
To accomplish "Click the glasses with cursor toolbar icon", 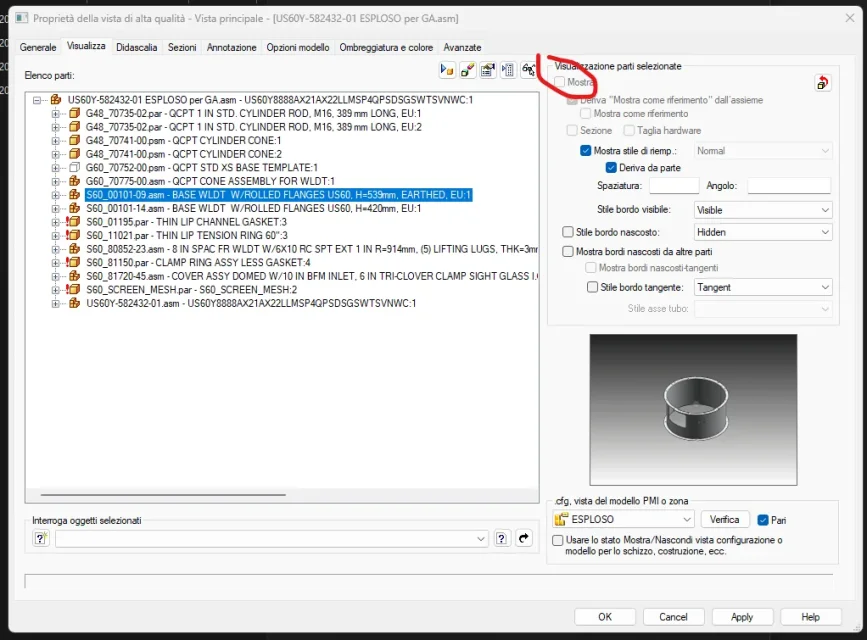I will pos(528,70).
